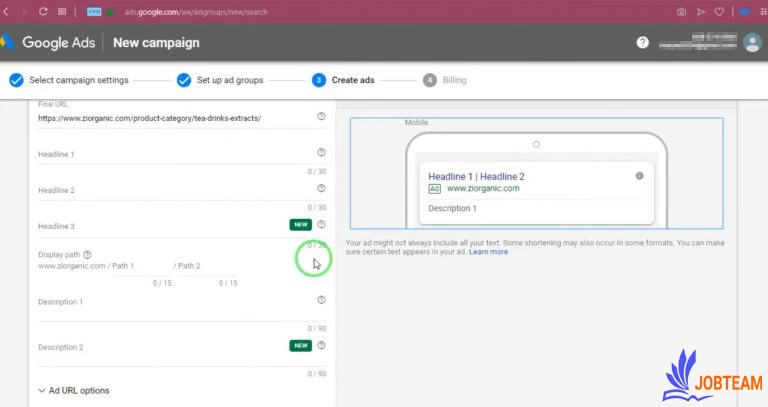Click the Learn more link
This screenshot has width=768, height=407.
point(488,252)
